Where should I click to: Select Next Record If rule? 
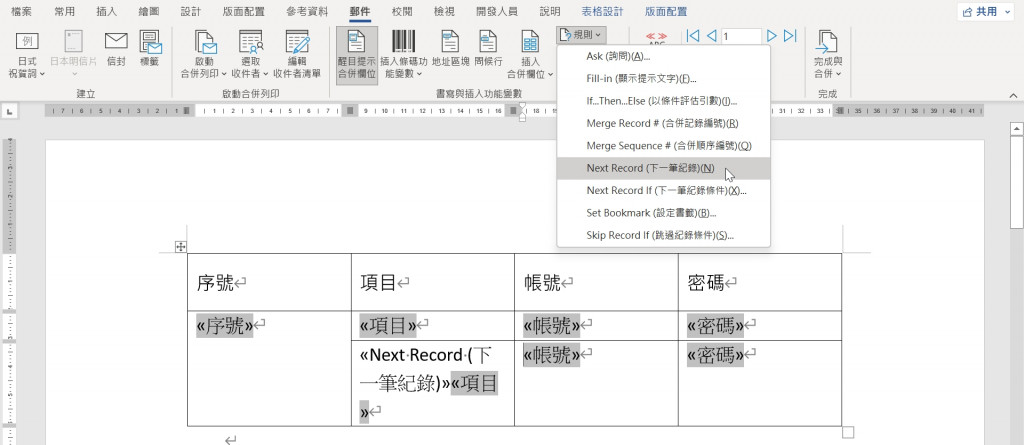click(664, 190)
